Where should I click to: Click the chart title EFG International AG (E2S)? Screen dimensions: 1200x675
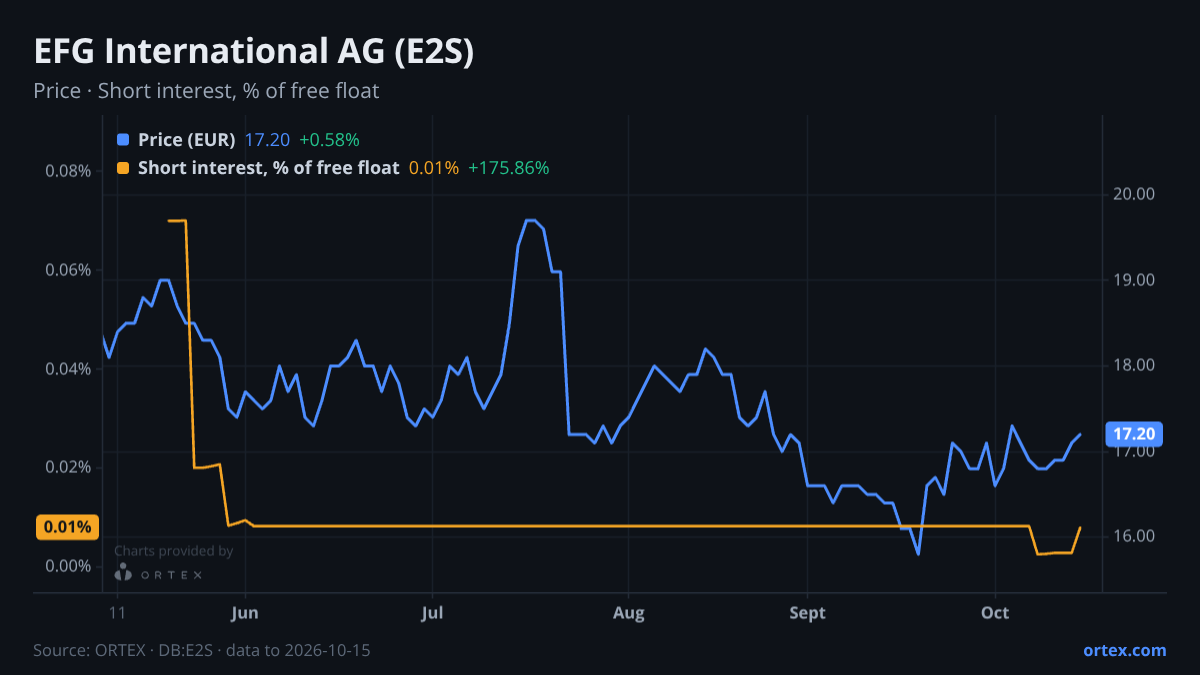pyautogui.click(x=254, y=52)
